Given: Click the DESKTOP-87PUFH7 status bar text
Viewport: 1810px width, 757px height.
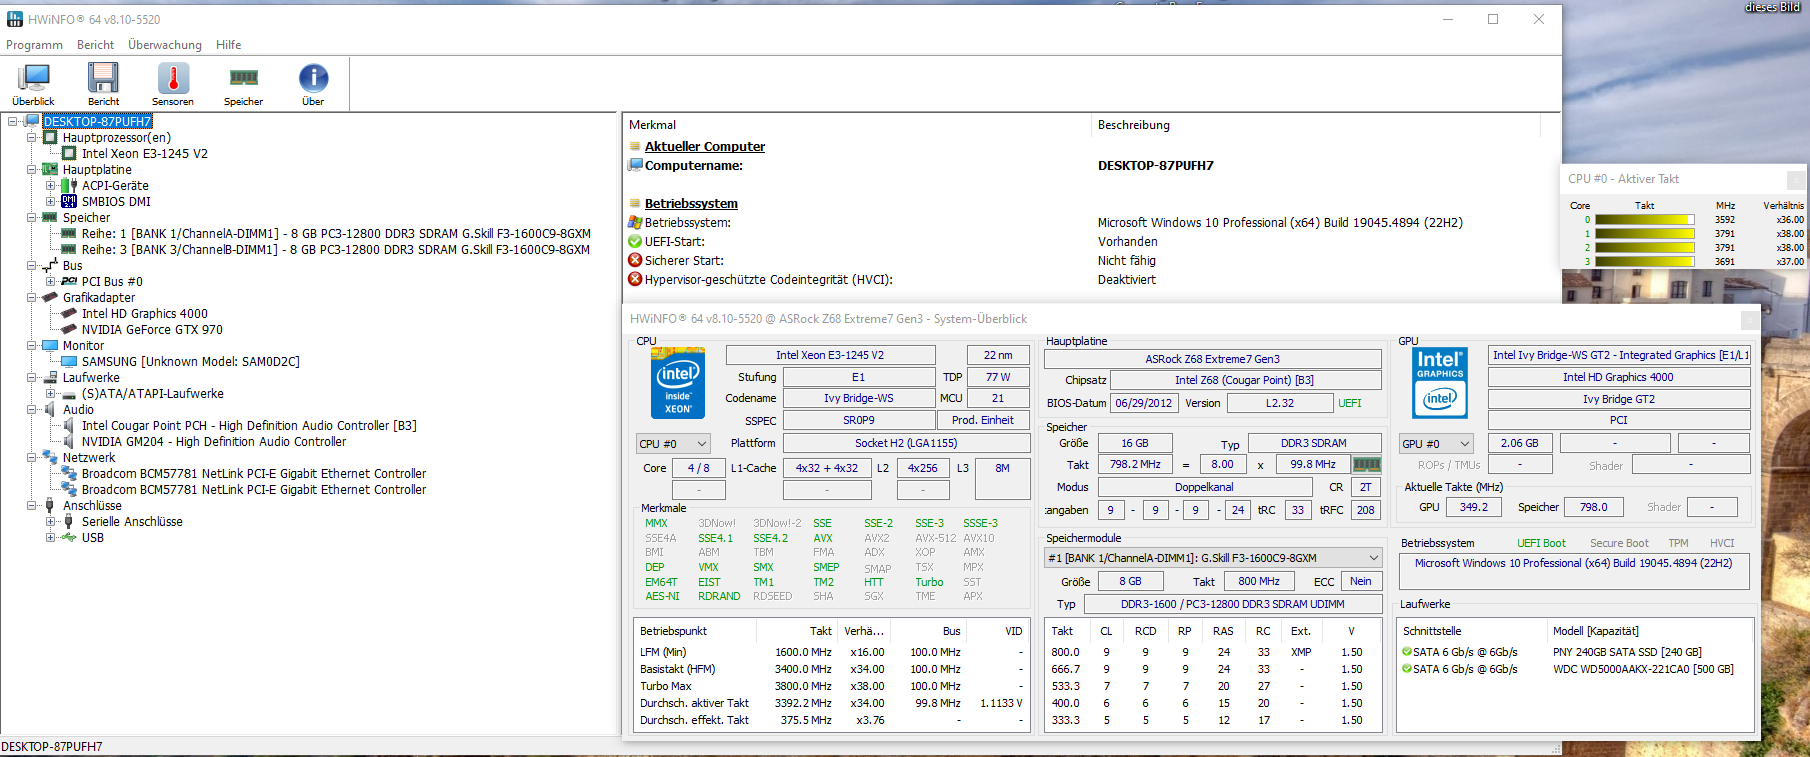Looking at the screenshot, I should point(52,747).
